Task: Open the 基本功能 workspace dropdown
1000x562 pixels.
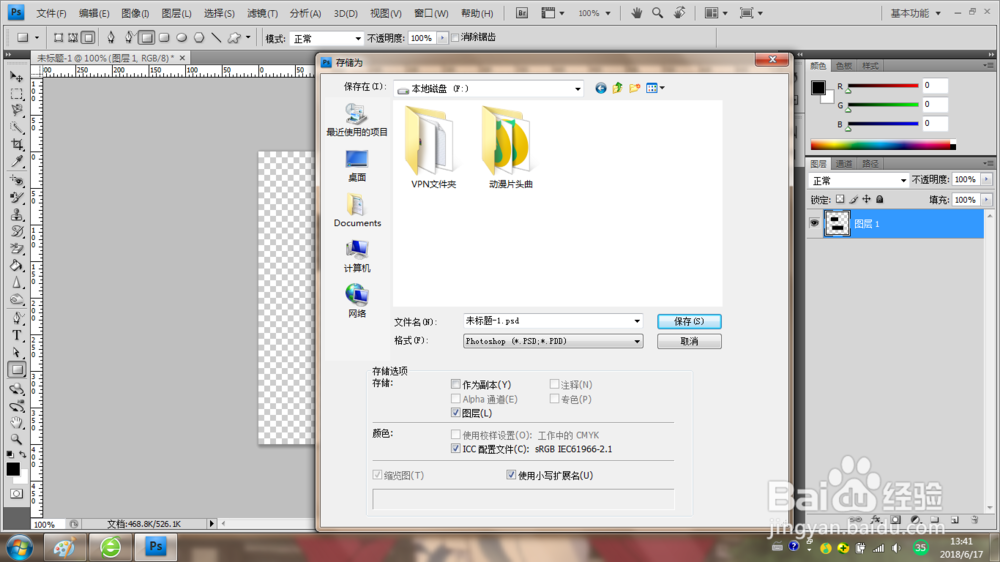Action: click(915, 13)
